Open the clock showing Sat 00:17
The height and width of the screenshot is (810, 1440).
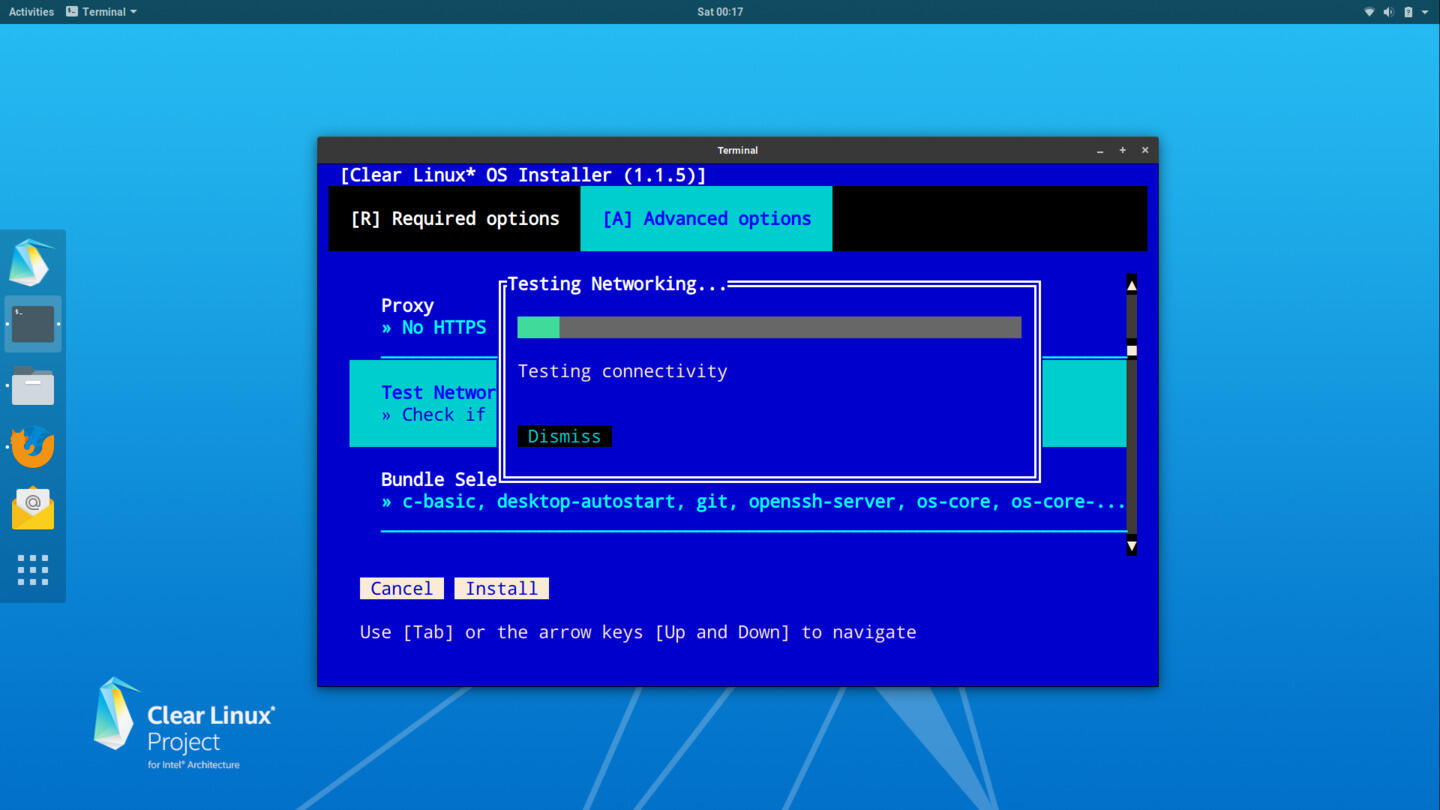tap(720, 12)
